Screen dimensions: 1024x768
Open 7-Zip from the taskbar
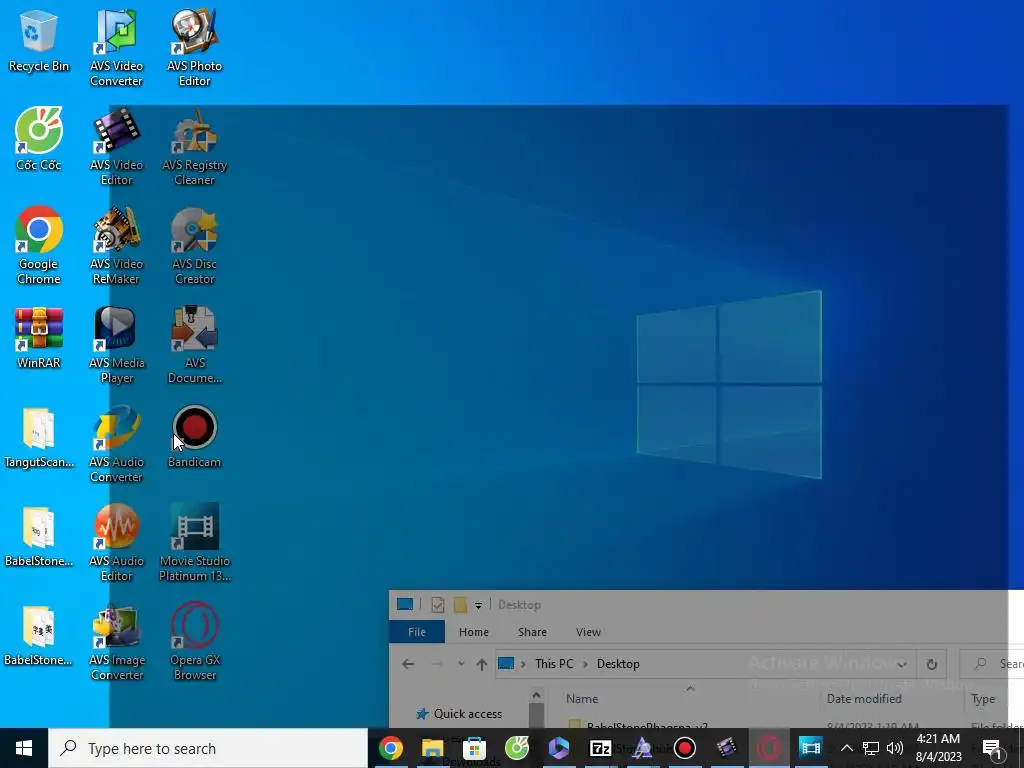point(600,748)
